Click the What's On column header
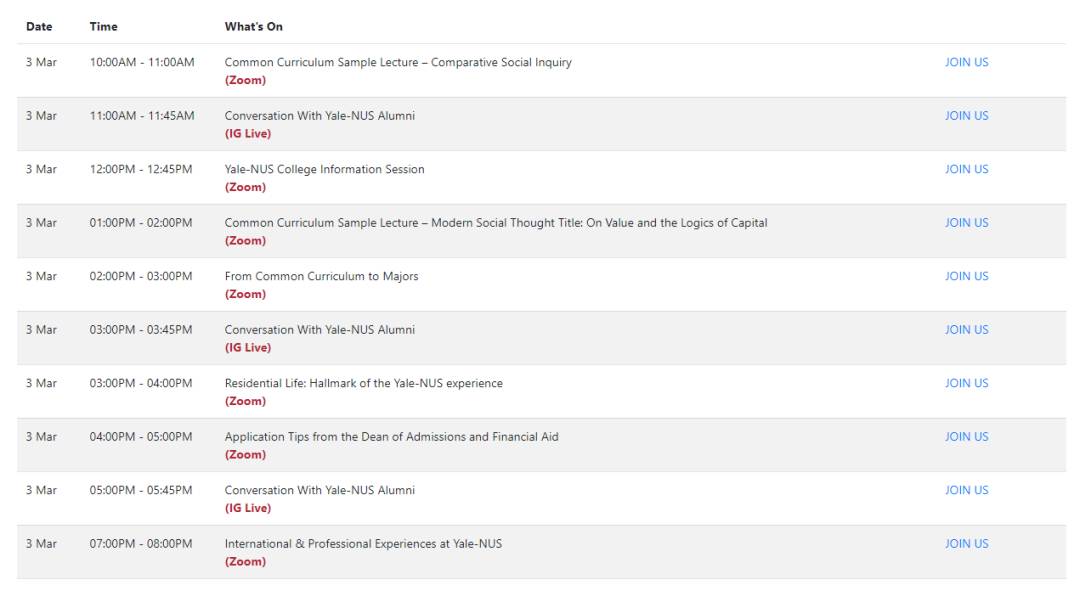Screen dimensions: 1080x591 click(x=253, y=26)
